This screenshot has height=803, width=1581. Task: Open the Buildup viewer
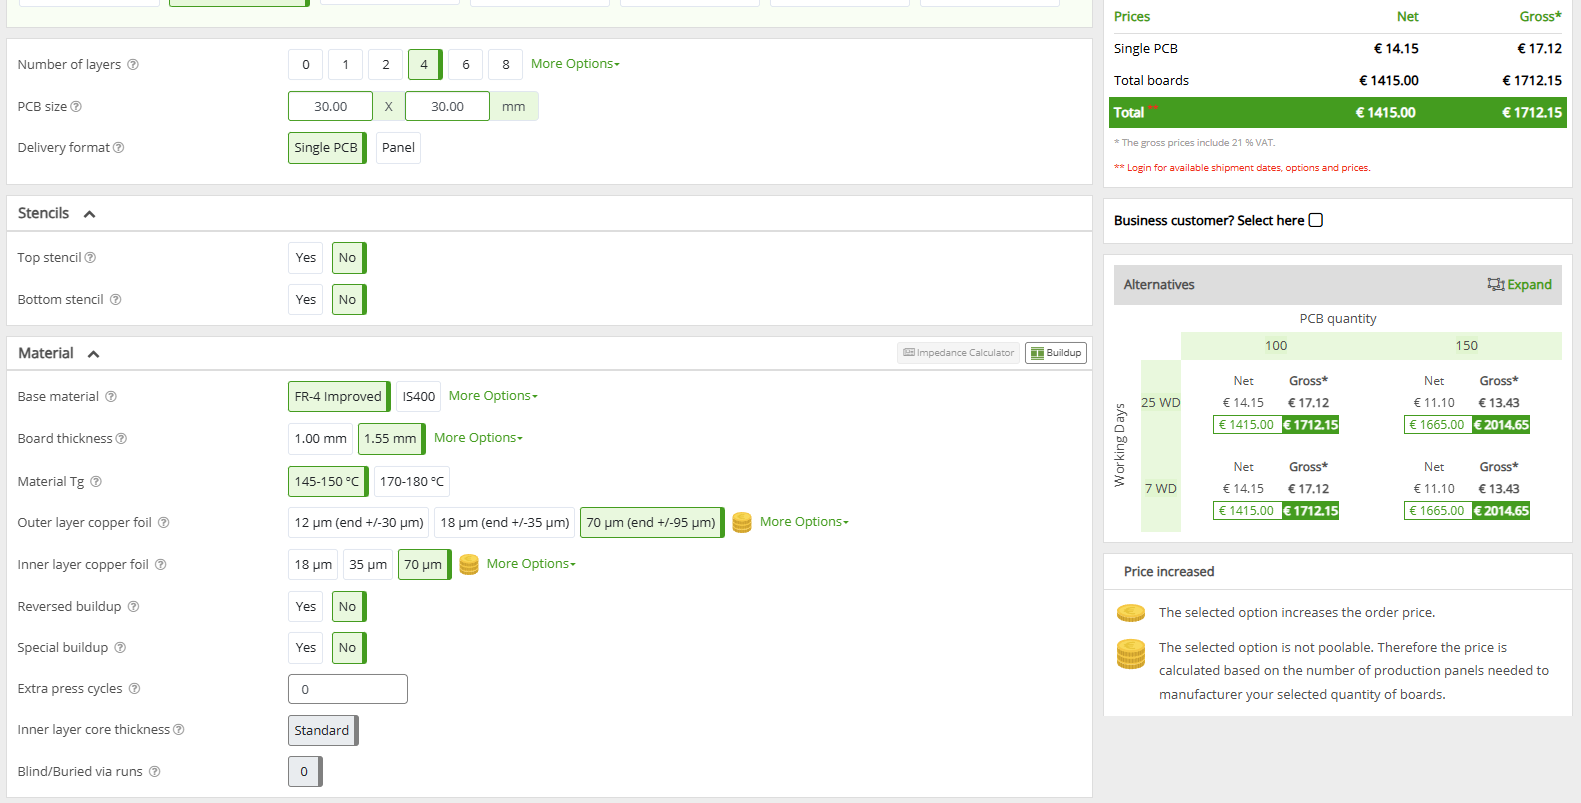pos(1056,353)
